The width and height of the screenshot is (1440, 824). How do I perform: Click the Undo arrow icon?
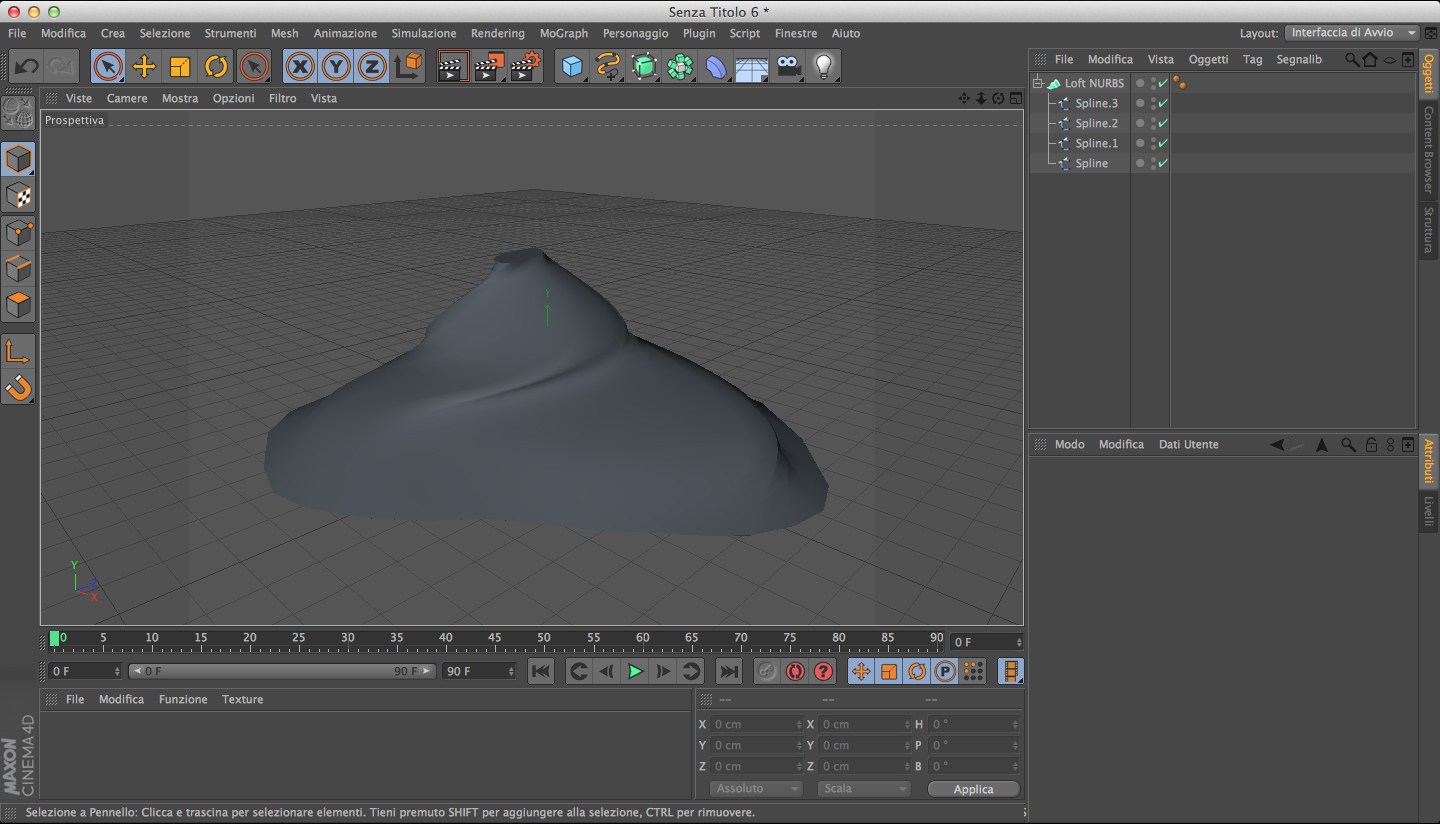point(27,67)
